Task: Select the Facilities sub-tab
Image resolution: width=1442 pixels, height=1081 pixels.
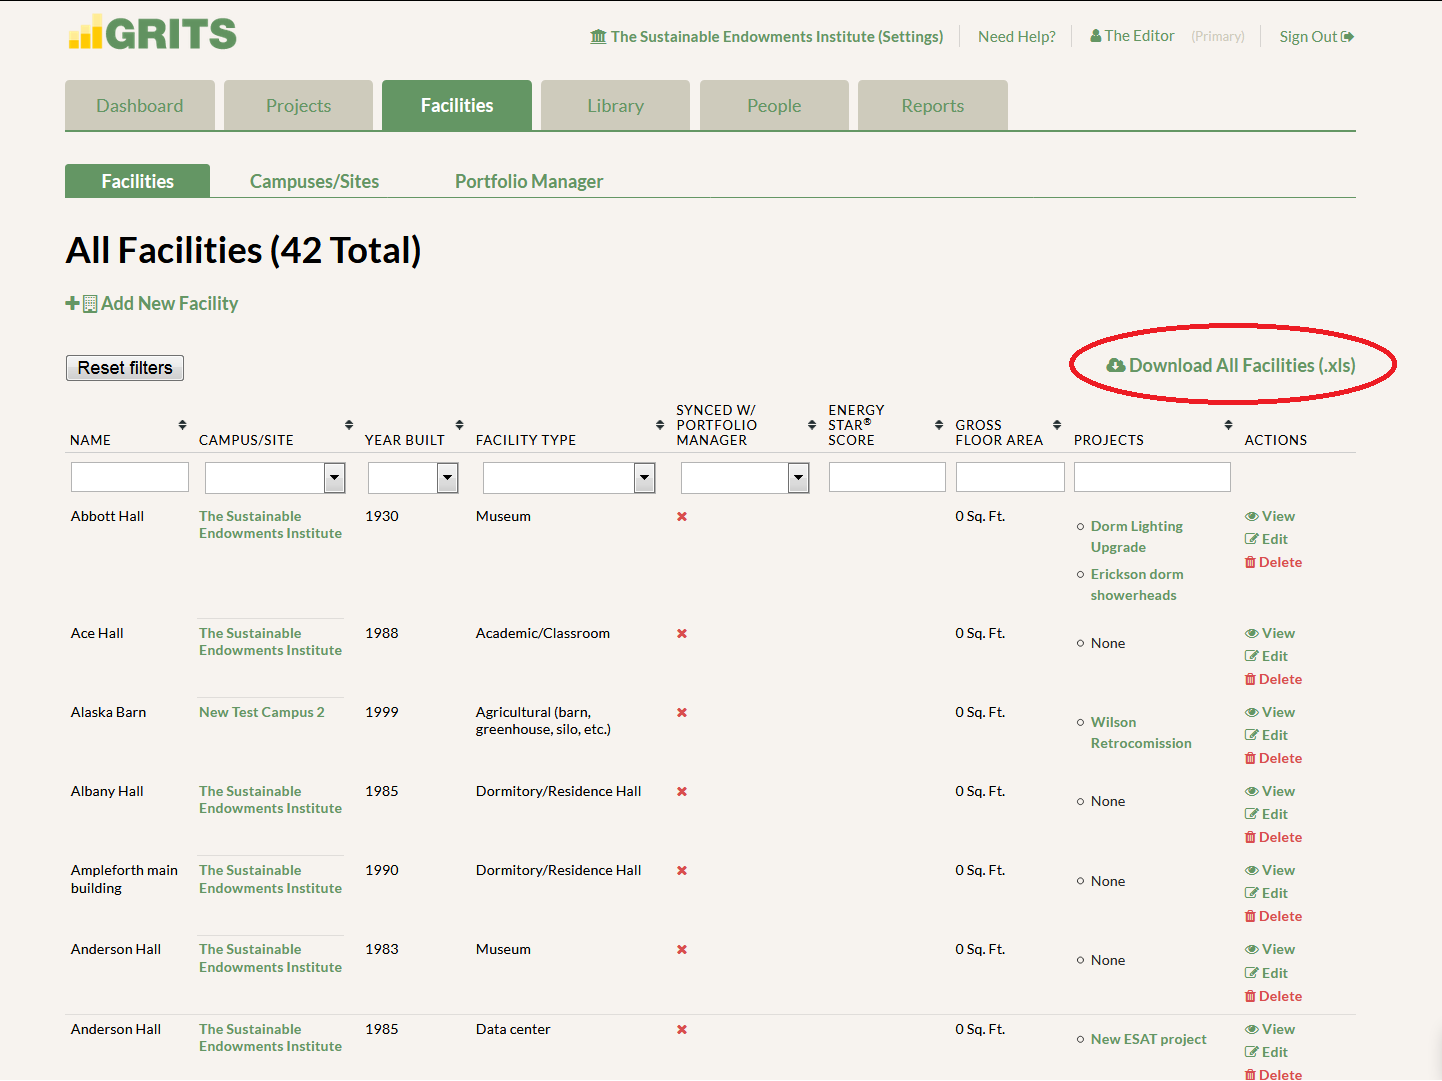Action: 137,181
